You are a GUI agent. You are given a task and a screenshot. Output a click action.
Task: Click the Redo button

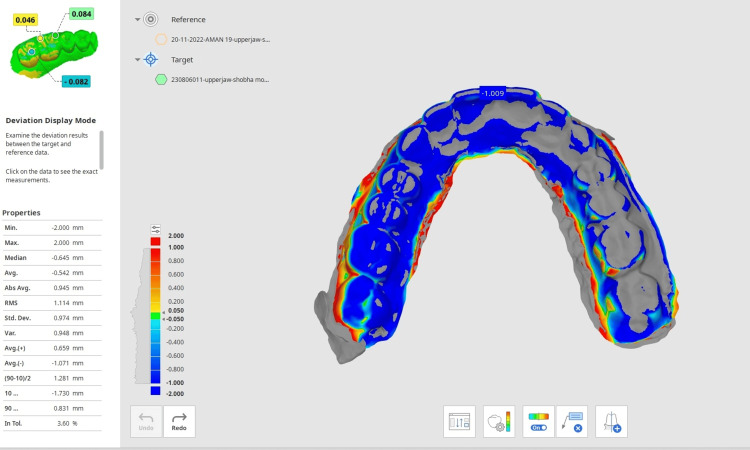point(179,421)
